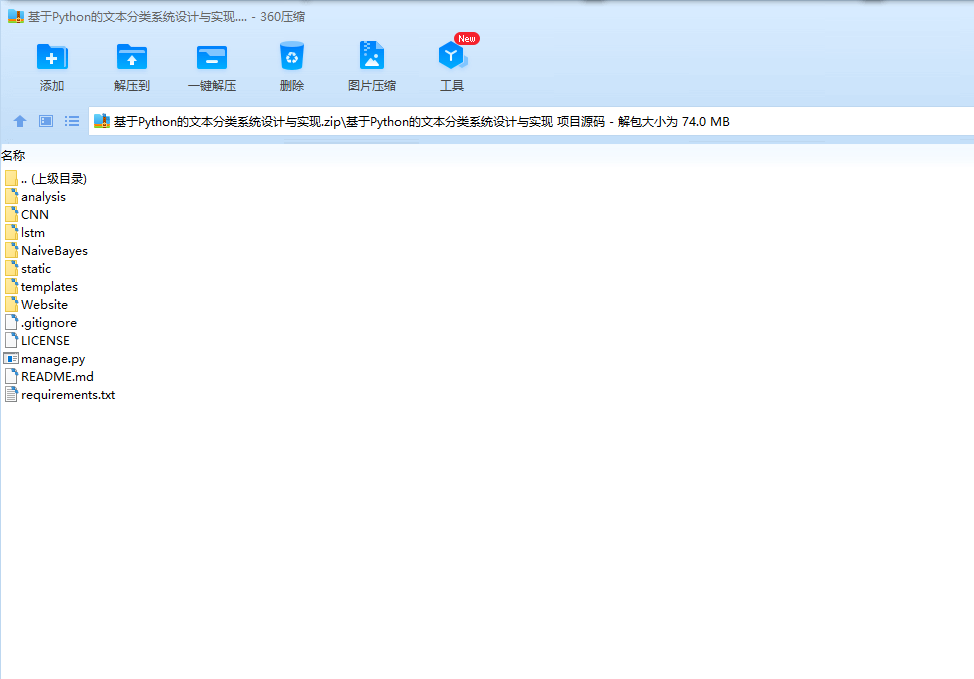Select the 'README.md' file name
This screenshot has height=679, width=974.
[x=57, y=376]
